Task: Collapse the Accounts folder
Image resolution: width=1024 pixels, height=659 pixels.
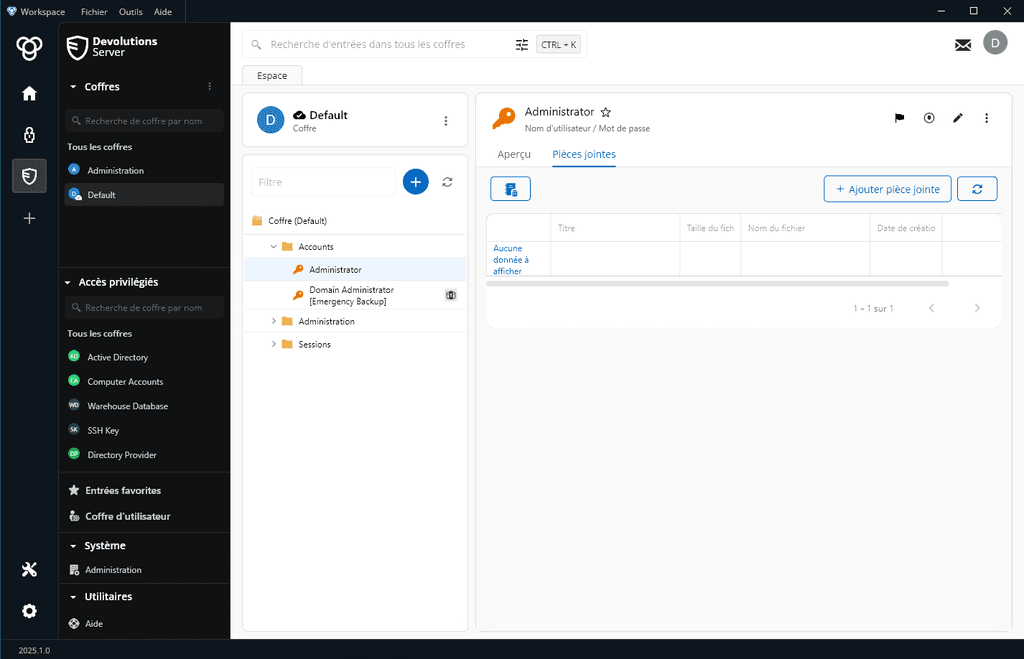Action: [274, 246]
